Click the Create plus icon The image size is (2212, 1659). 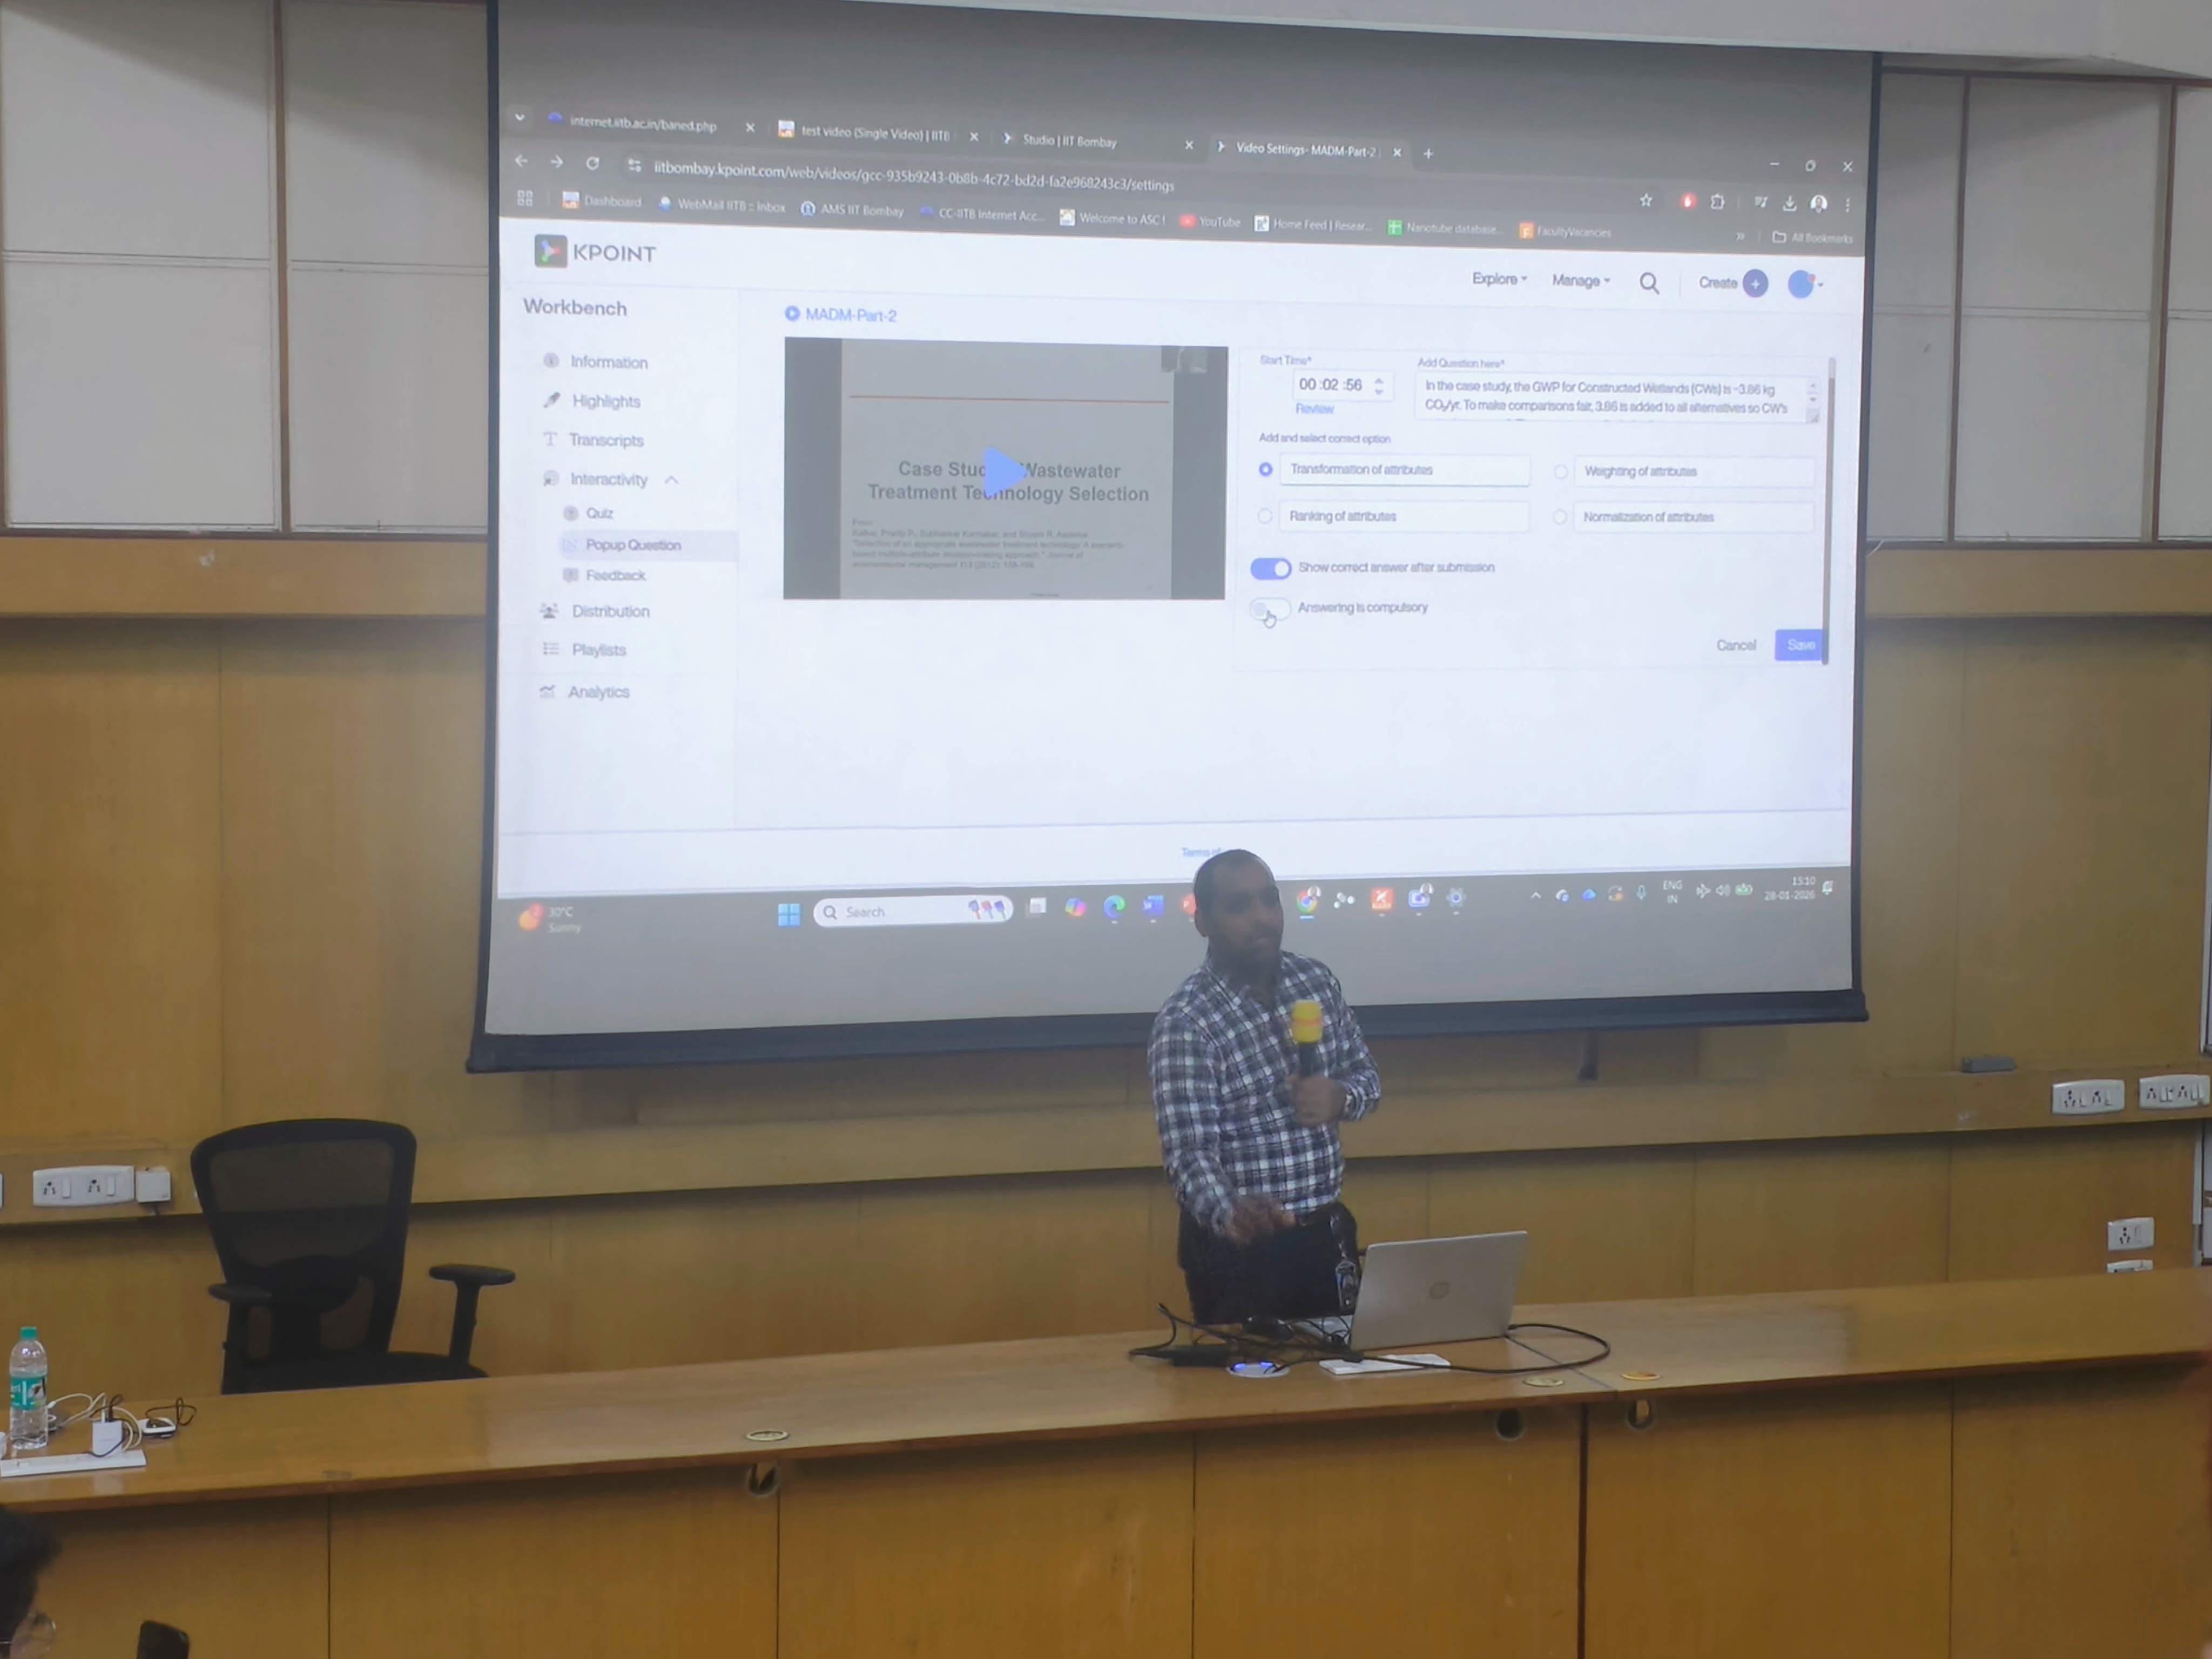[1755, 284]
